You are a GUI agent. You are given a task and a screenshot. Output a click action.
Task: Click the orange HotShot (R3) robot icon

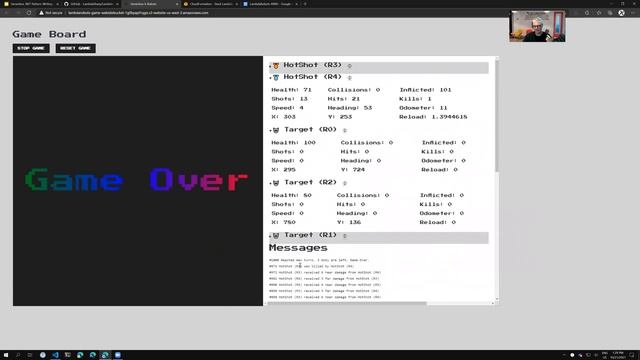[276, 65]
